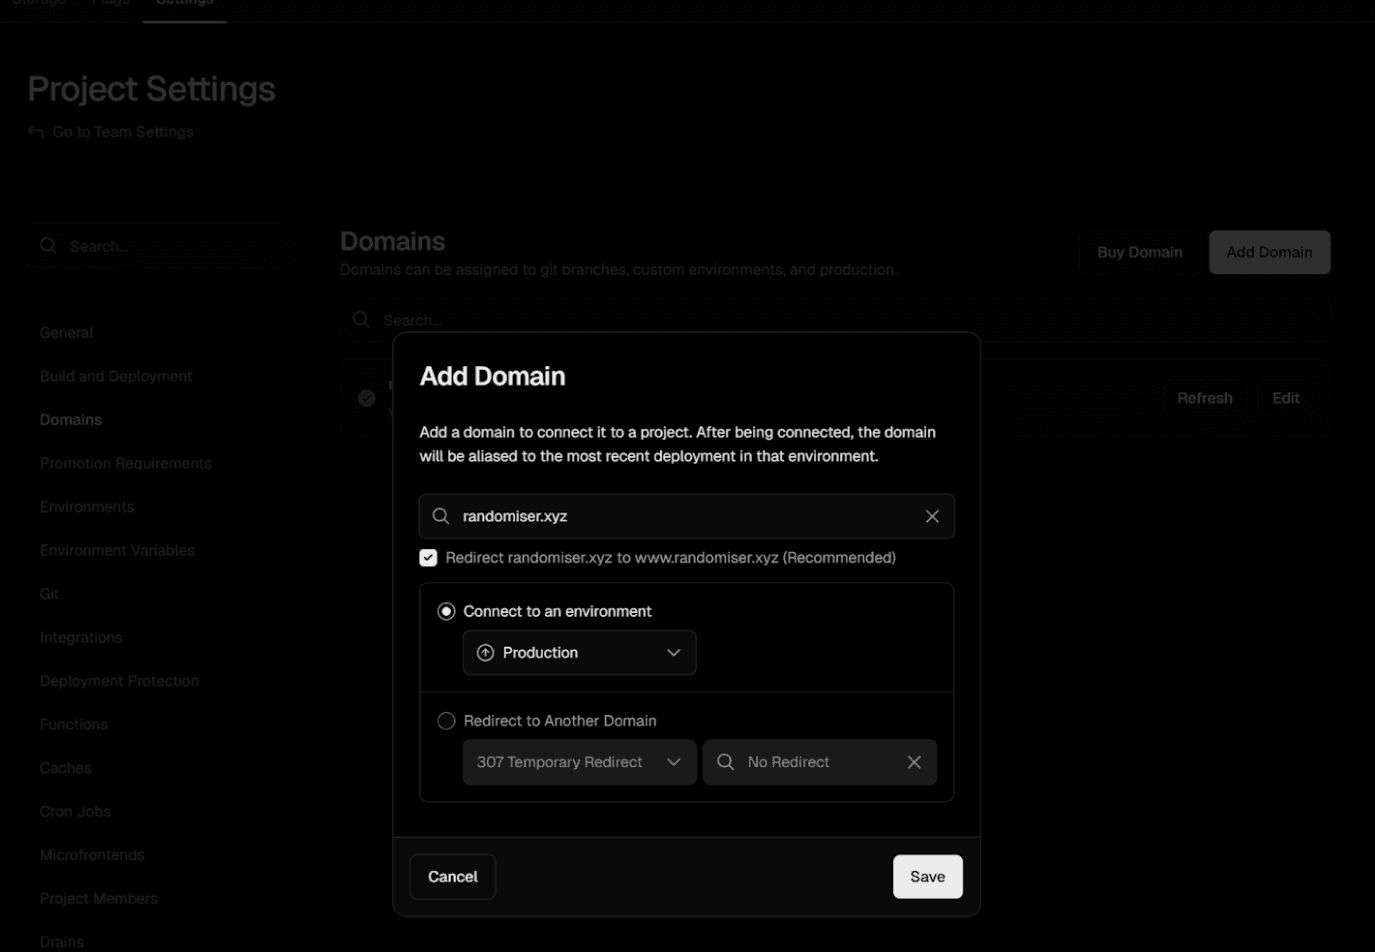
Task: Open Environment Variables in the sidebar
Action: [x=117, y=549]
